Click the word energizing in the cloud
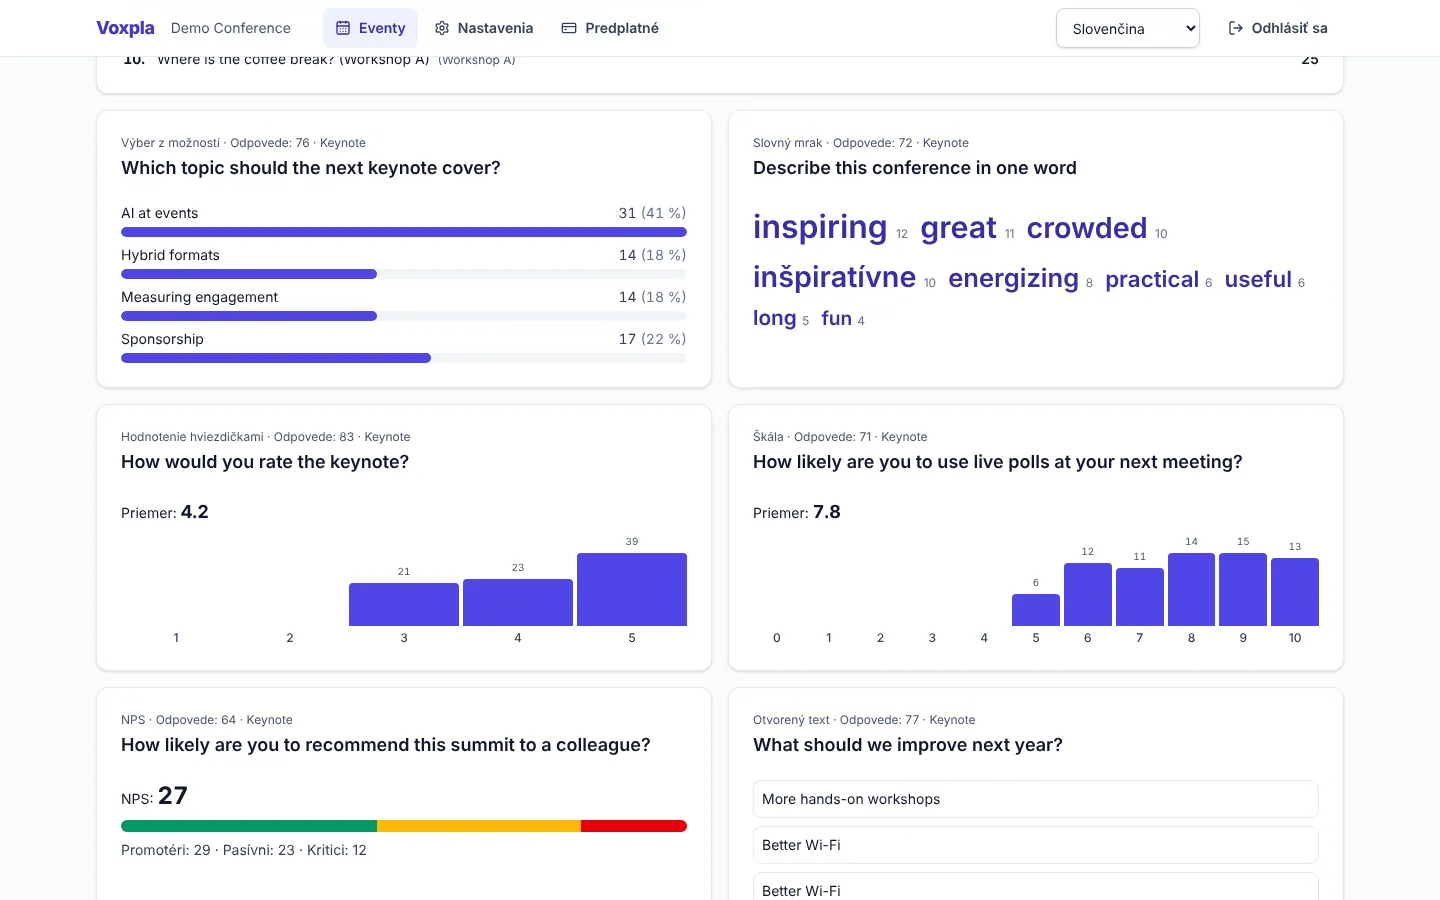1440x900 pixels. 1013,278
